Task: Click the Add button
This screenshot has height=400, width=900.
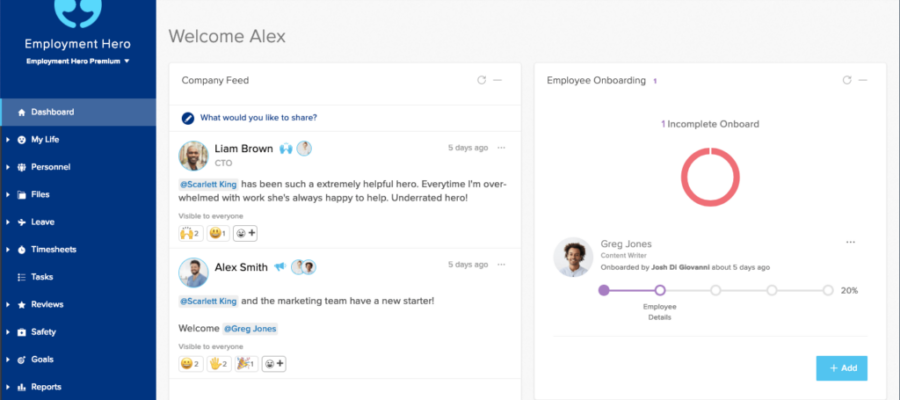Action: [841, 368]
